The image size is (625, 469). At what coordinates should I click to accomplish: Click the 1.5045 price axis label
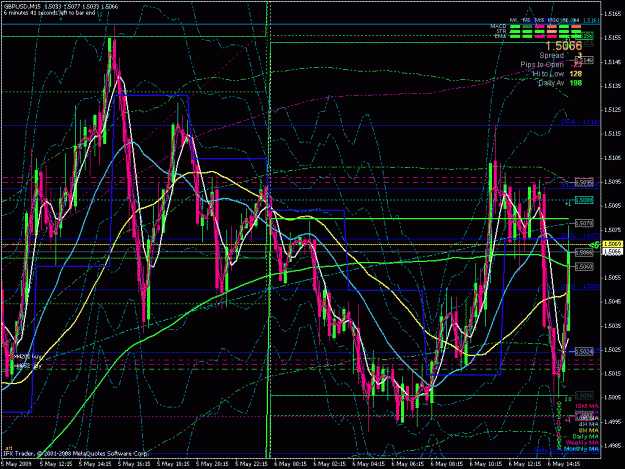pos(613,302)
